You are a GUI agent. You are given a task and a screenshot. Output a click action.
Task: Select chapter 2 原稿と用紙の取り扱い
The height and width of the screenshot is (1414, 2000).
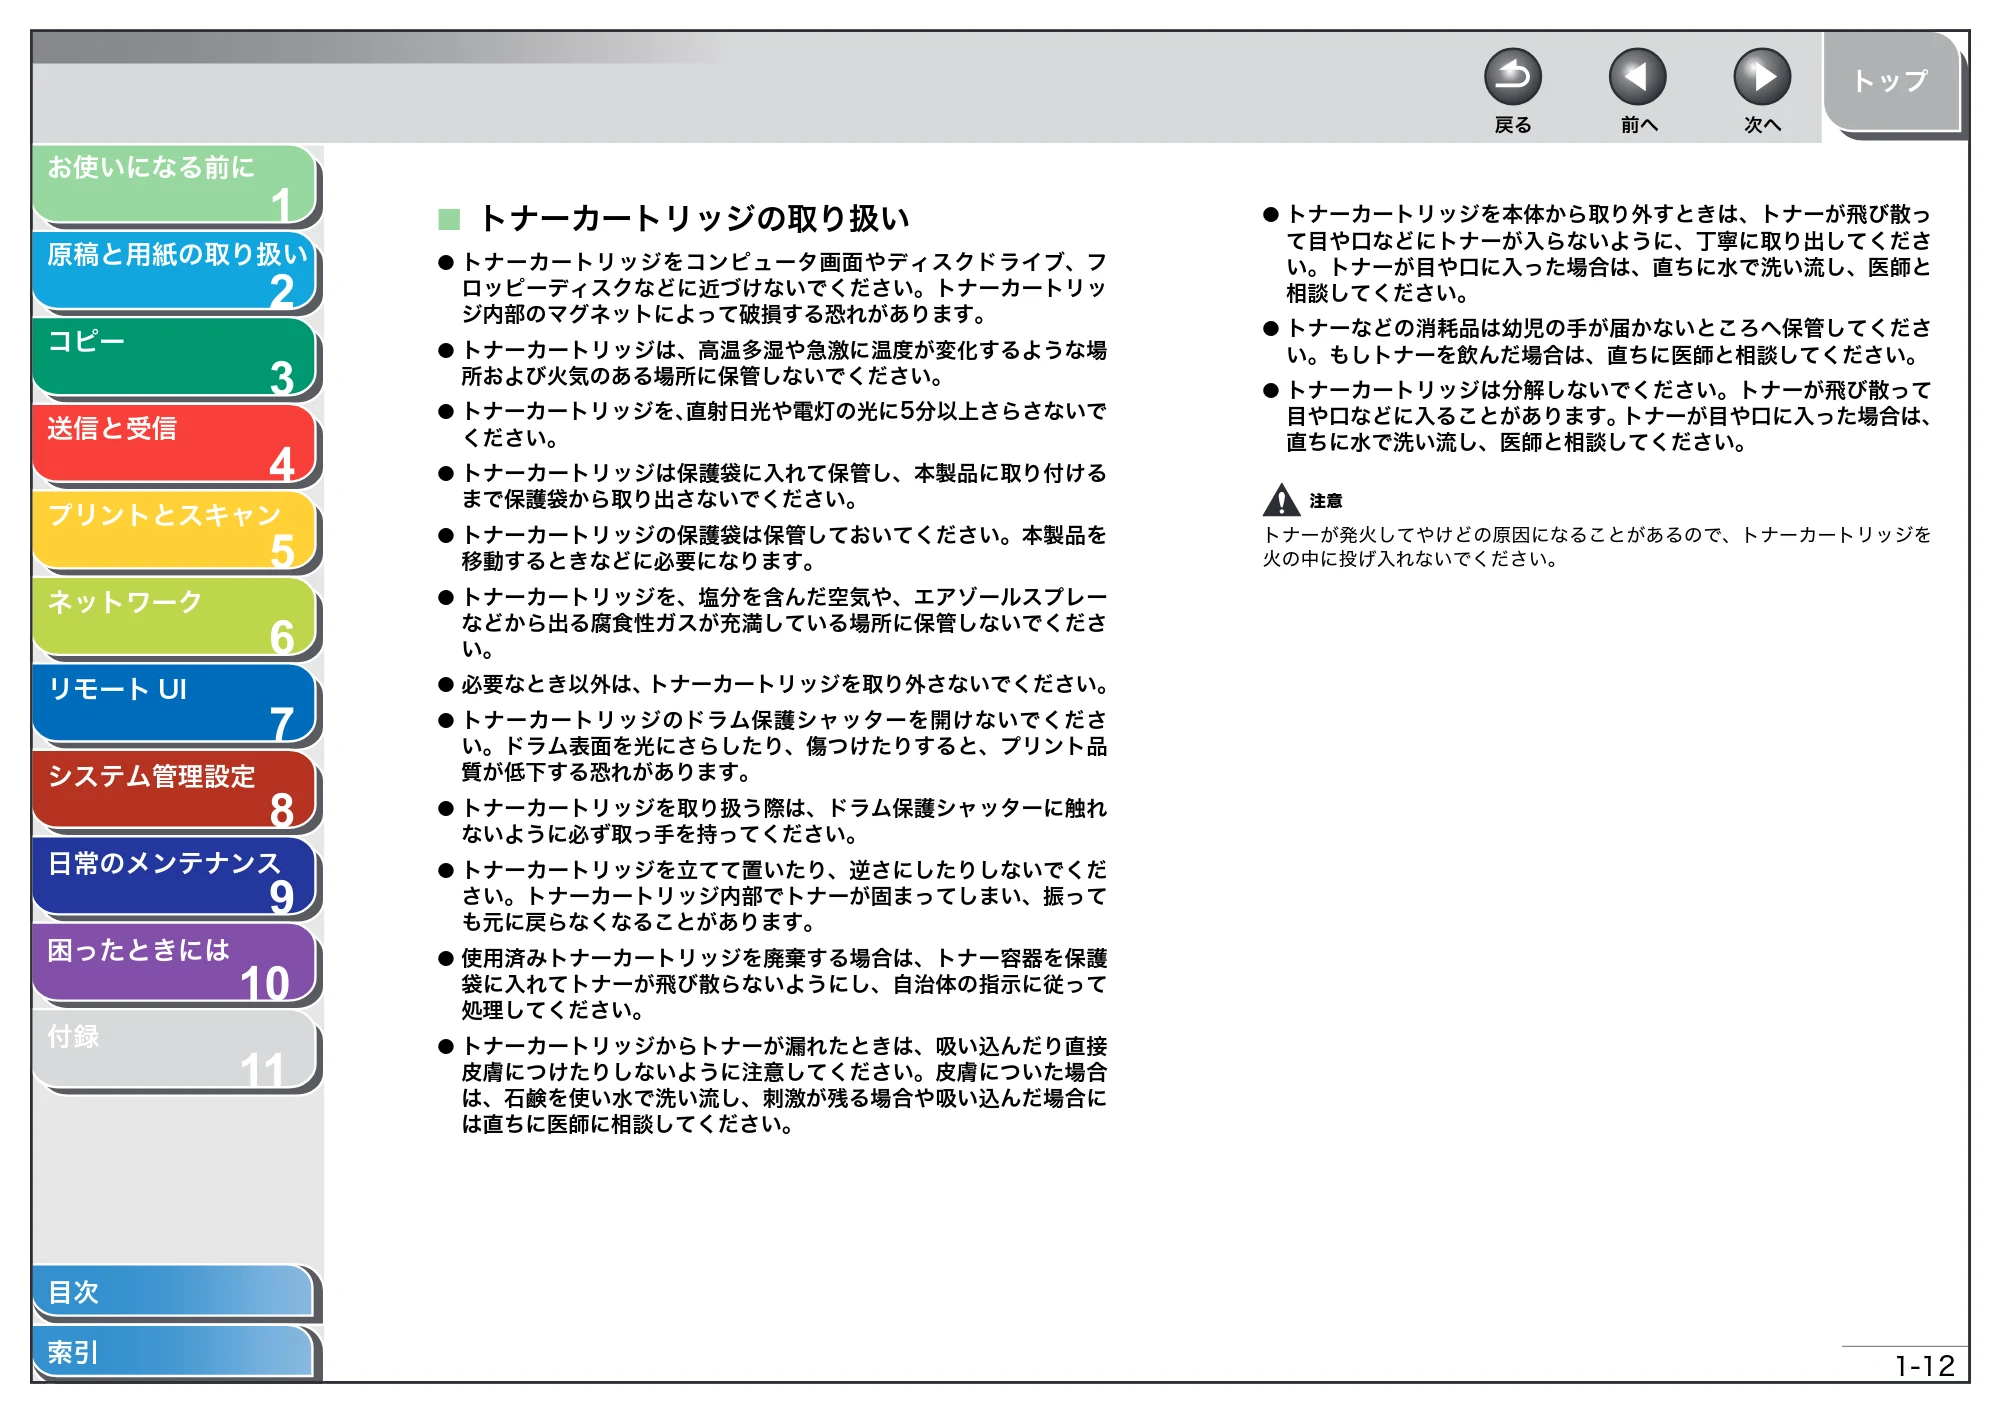(175, 271)
